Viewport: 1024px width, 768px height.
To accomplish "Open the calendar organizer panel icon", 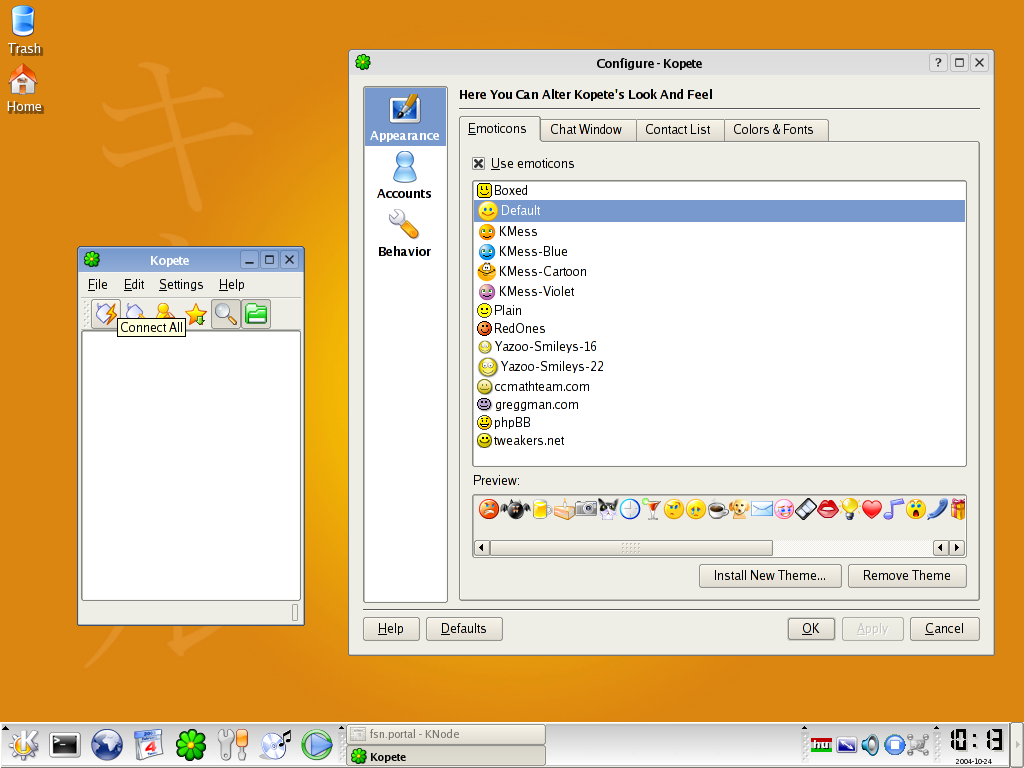I will [149, 745].
